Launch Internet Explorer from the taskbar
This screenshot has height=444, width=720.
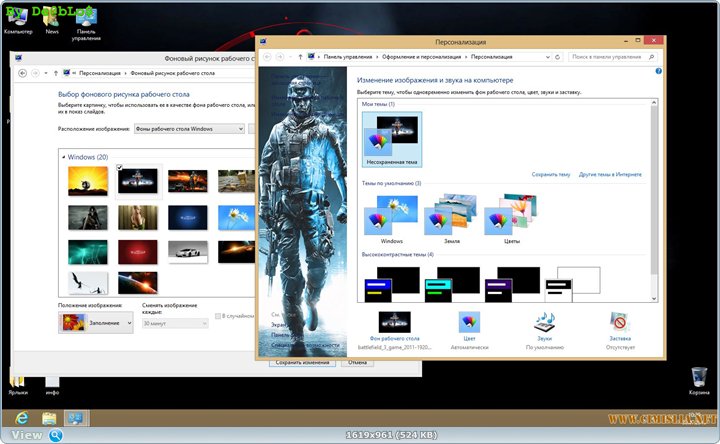(21, 417)
